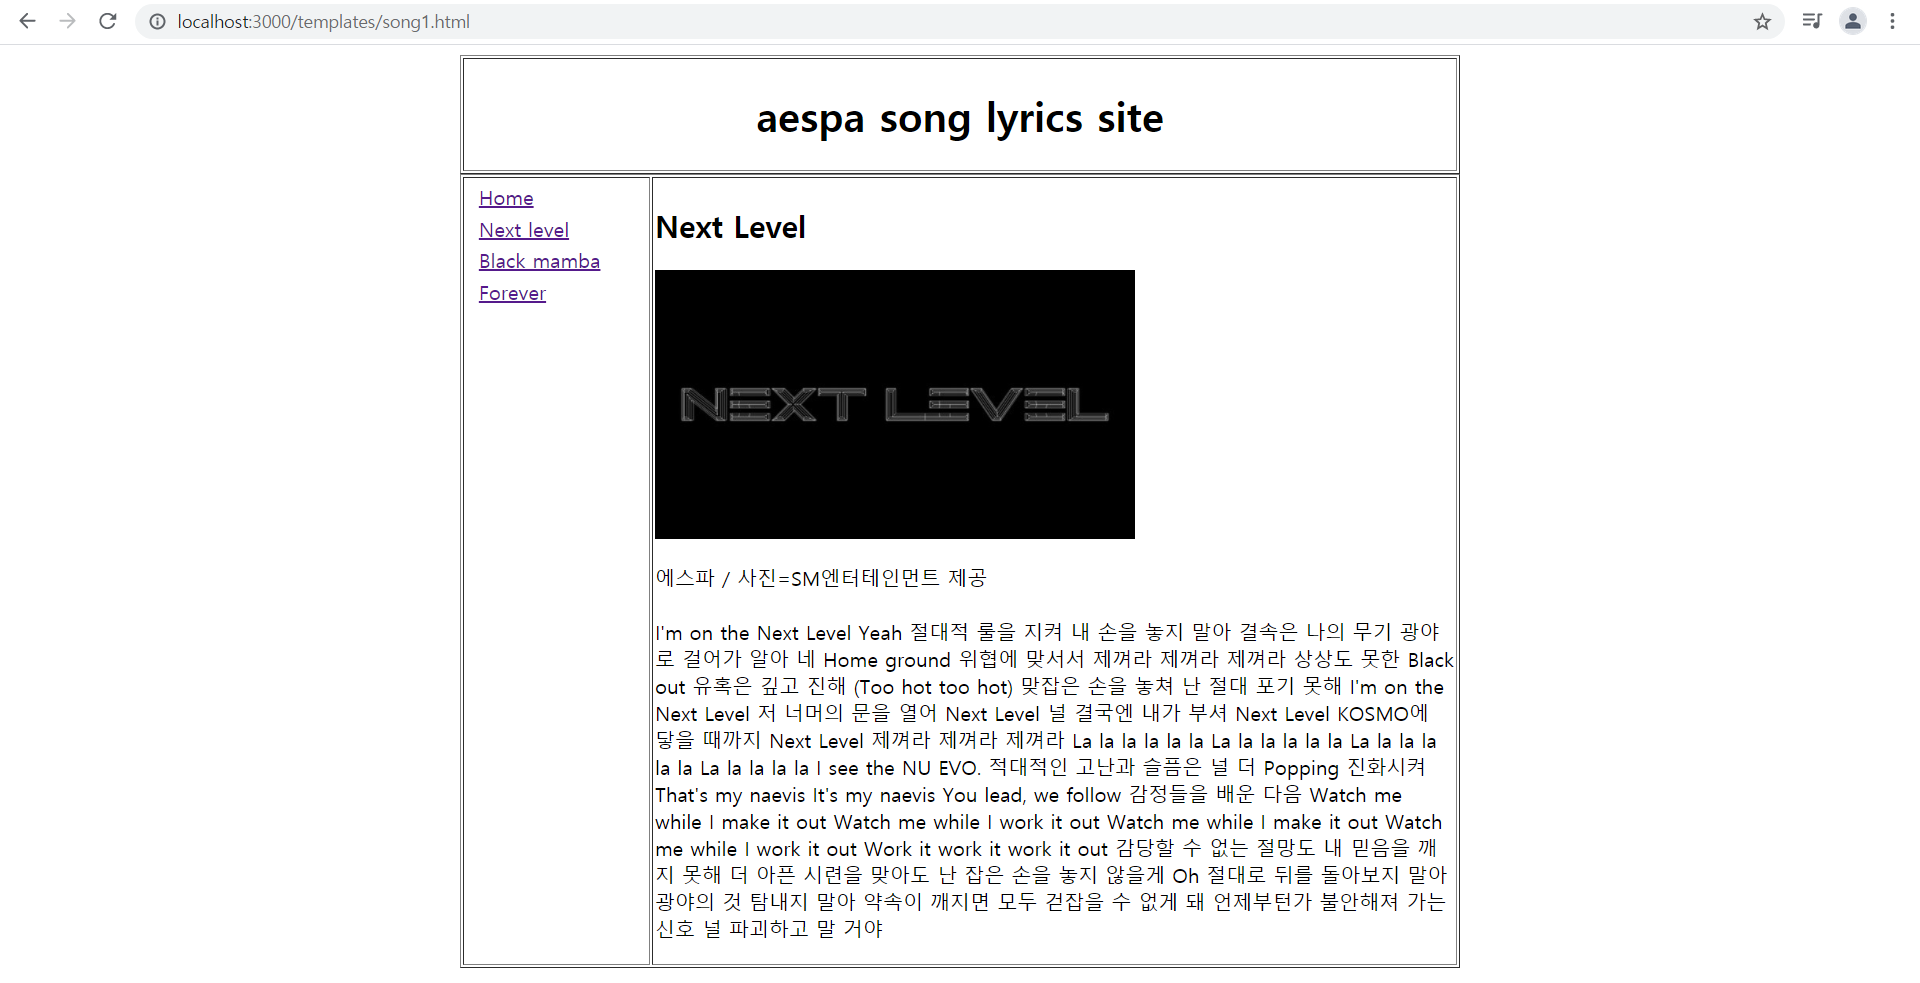Viewport: 1920px width, 983px height.
Task: Open the Home link in sidebar
Action: pos(506,199)
